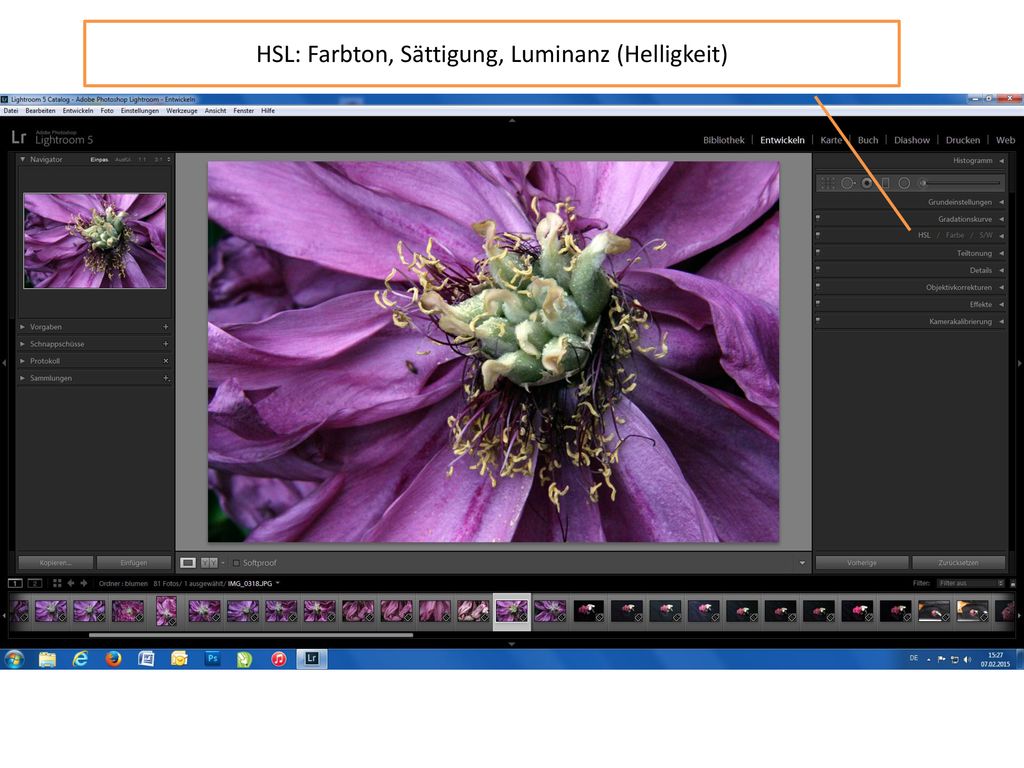Expand the Grundeinstellungen panel arrow

[x=1001, y=202]
